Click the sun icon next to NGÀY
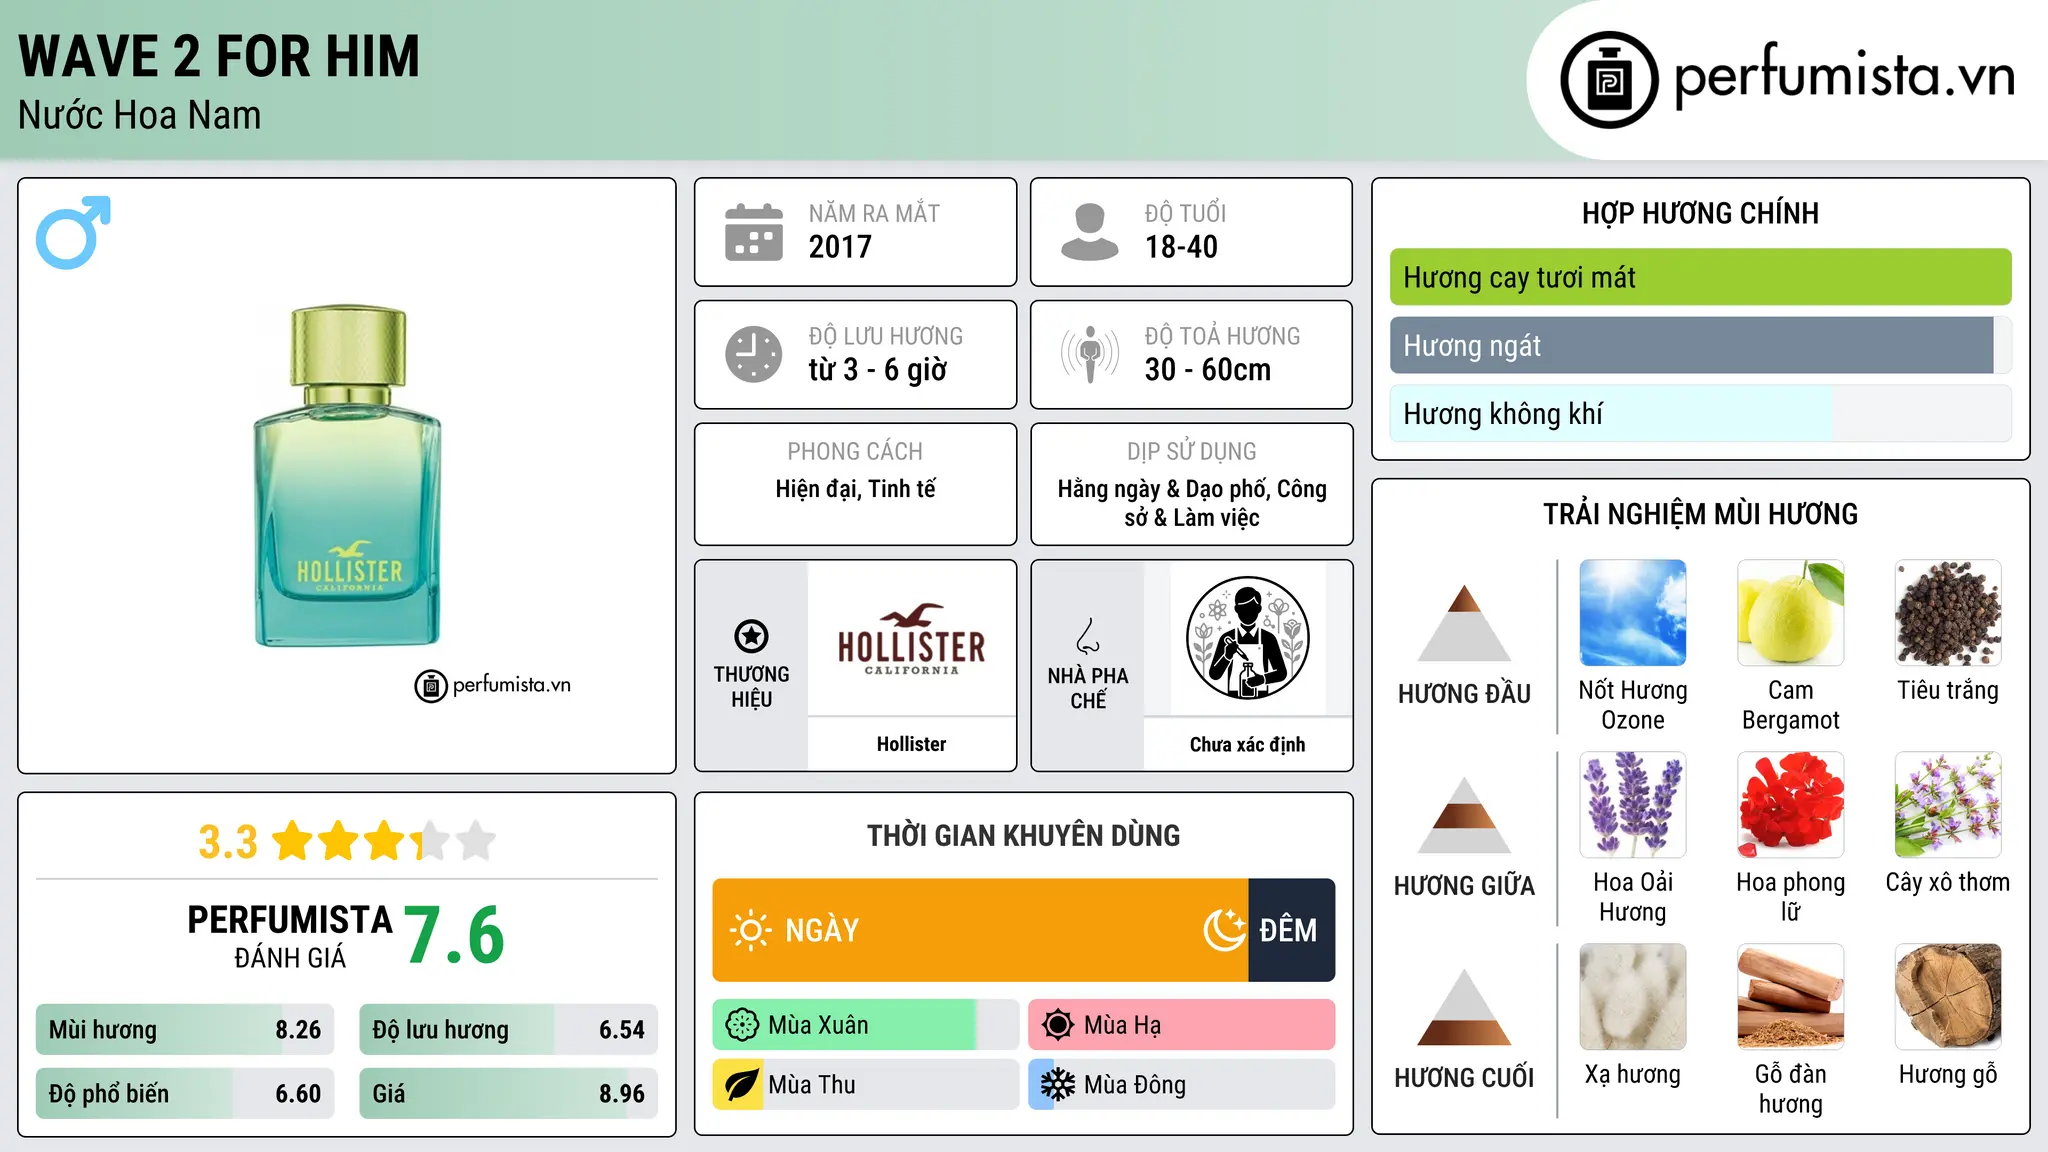 coord(750,930)
